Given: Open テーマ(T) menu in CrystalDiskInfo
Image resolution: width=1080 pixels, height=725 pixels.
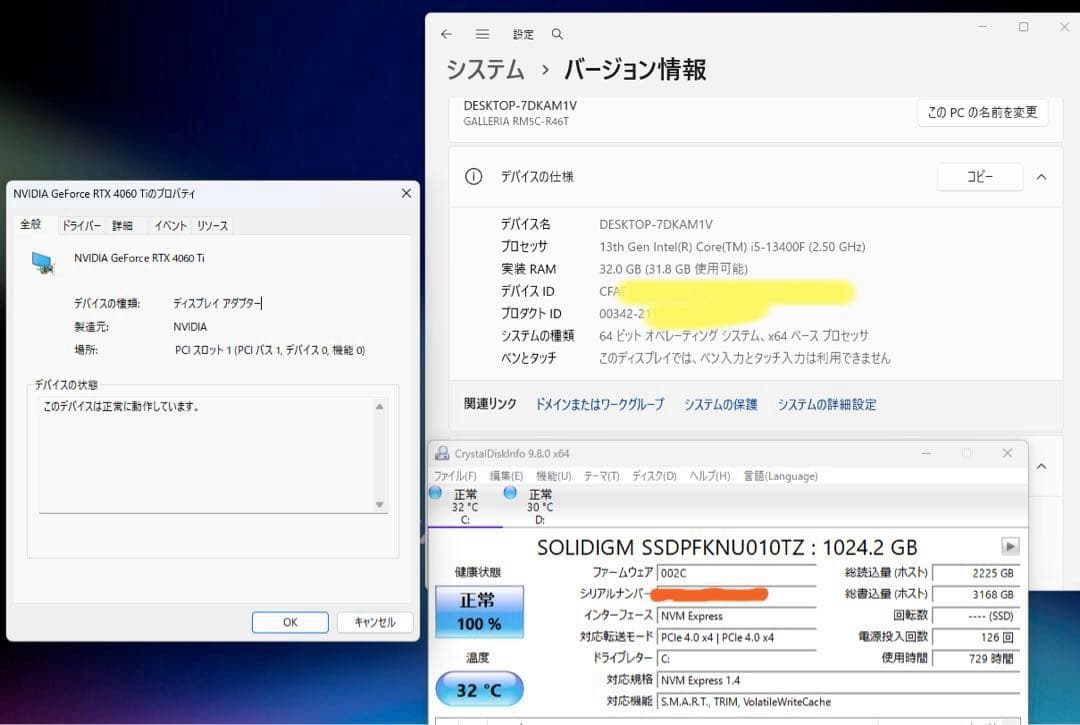Looking at the screenshot, I should coord(601,476).
